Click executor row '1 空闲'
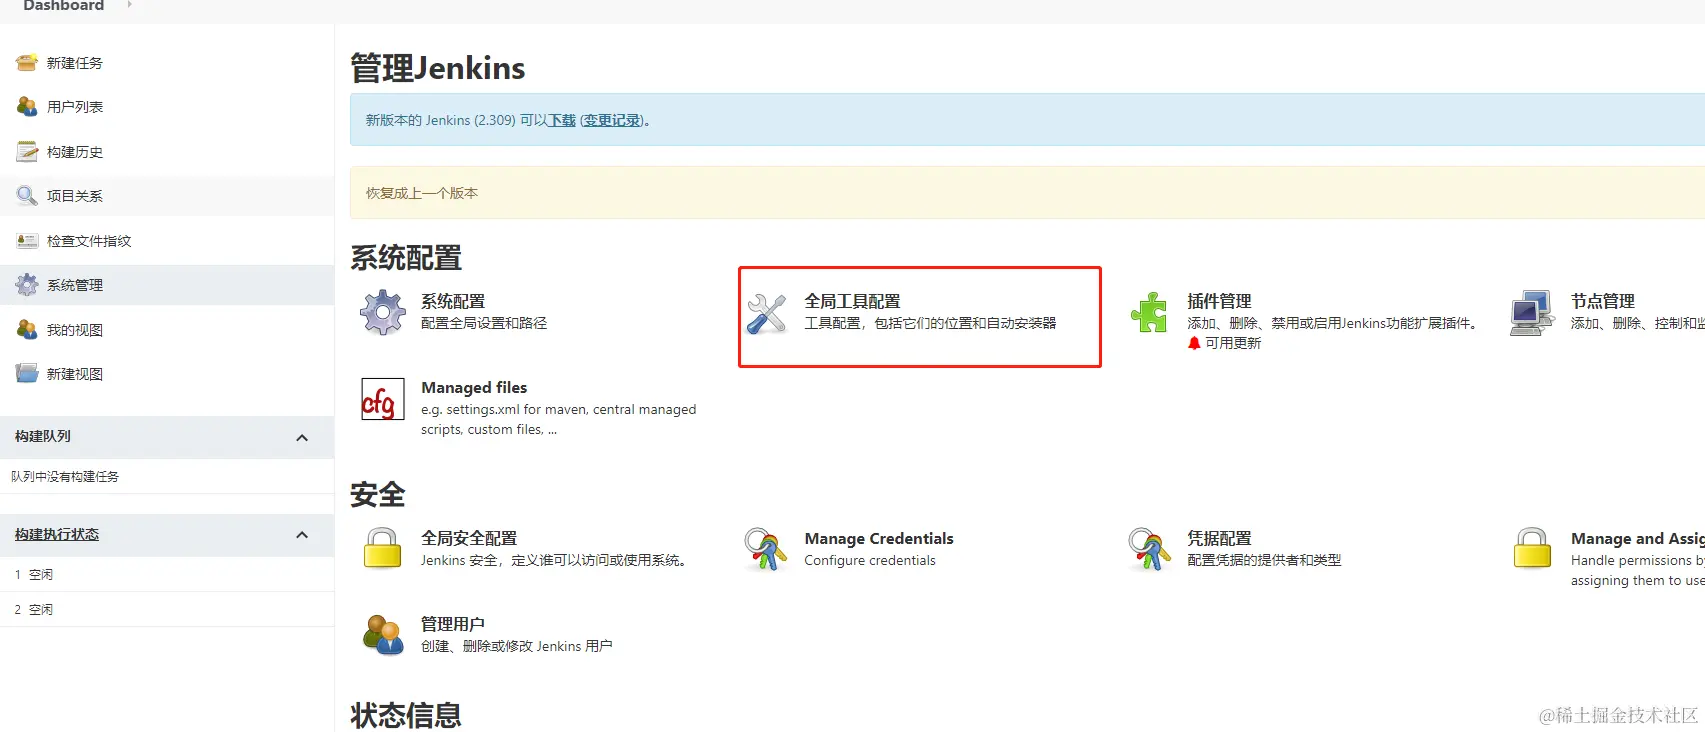This screenshot has width=1705, height=732. coord(167,574)
